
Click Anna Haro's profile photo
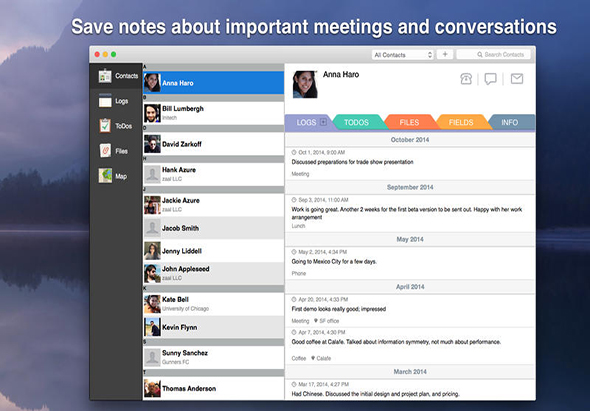(305, 84)
